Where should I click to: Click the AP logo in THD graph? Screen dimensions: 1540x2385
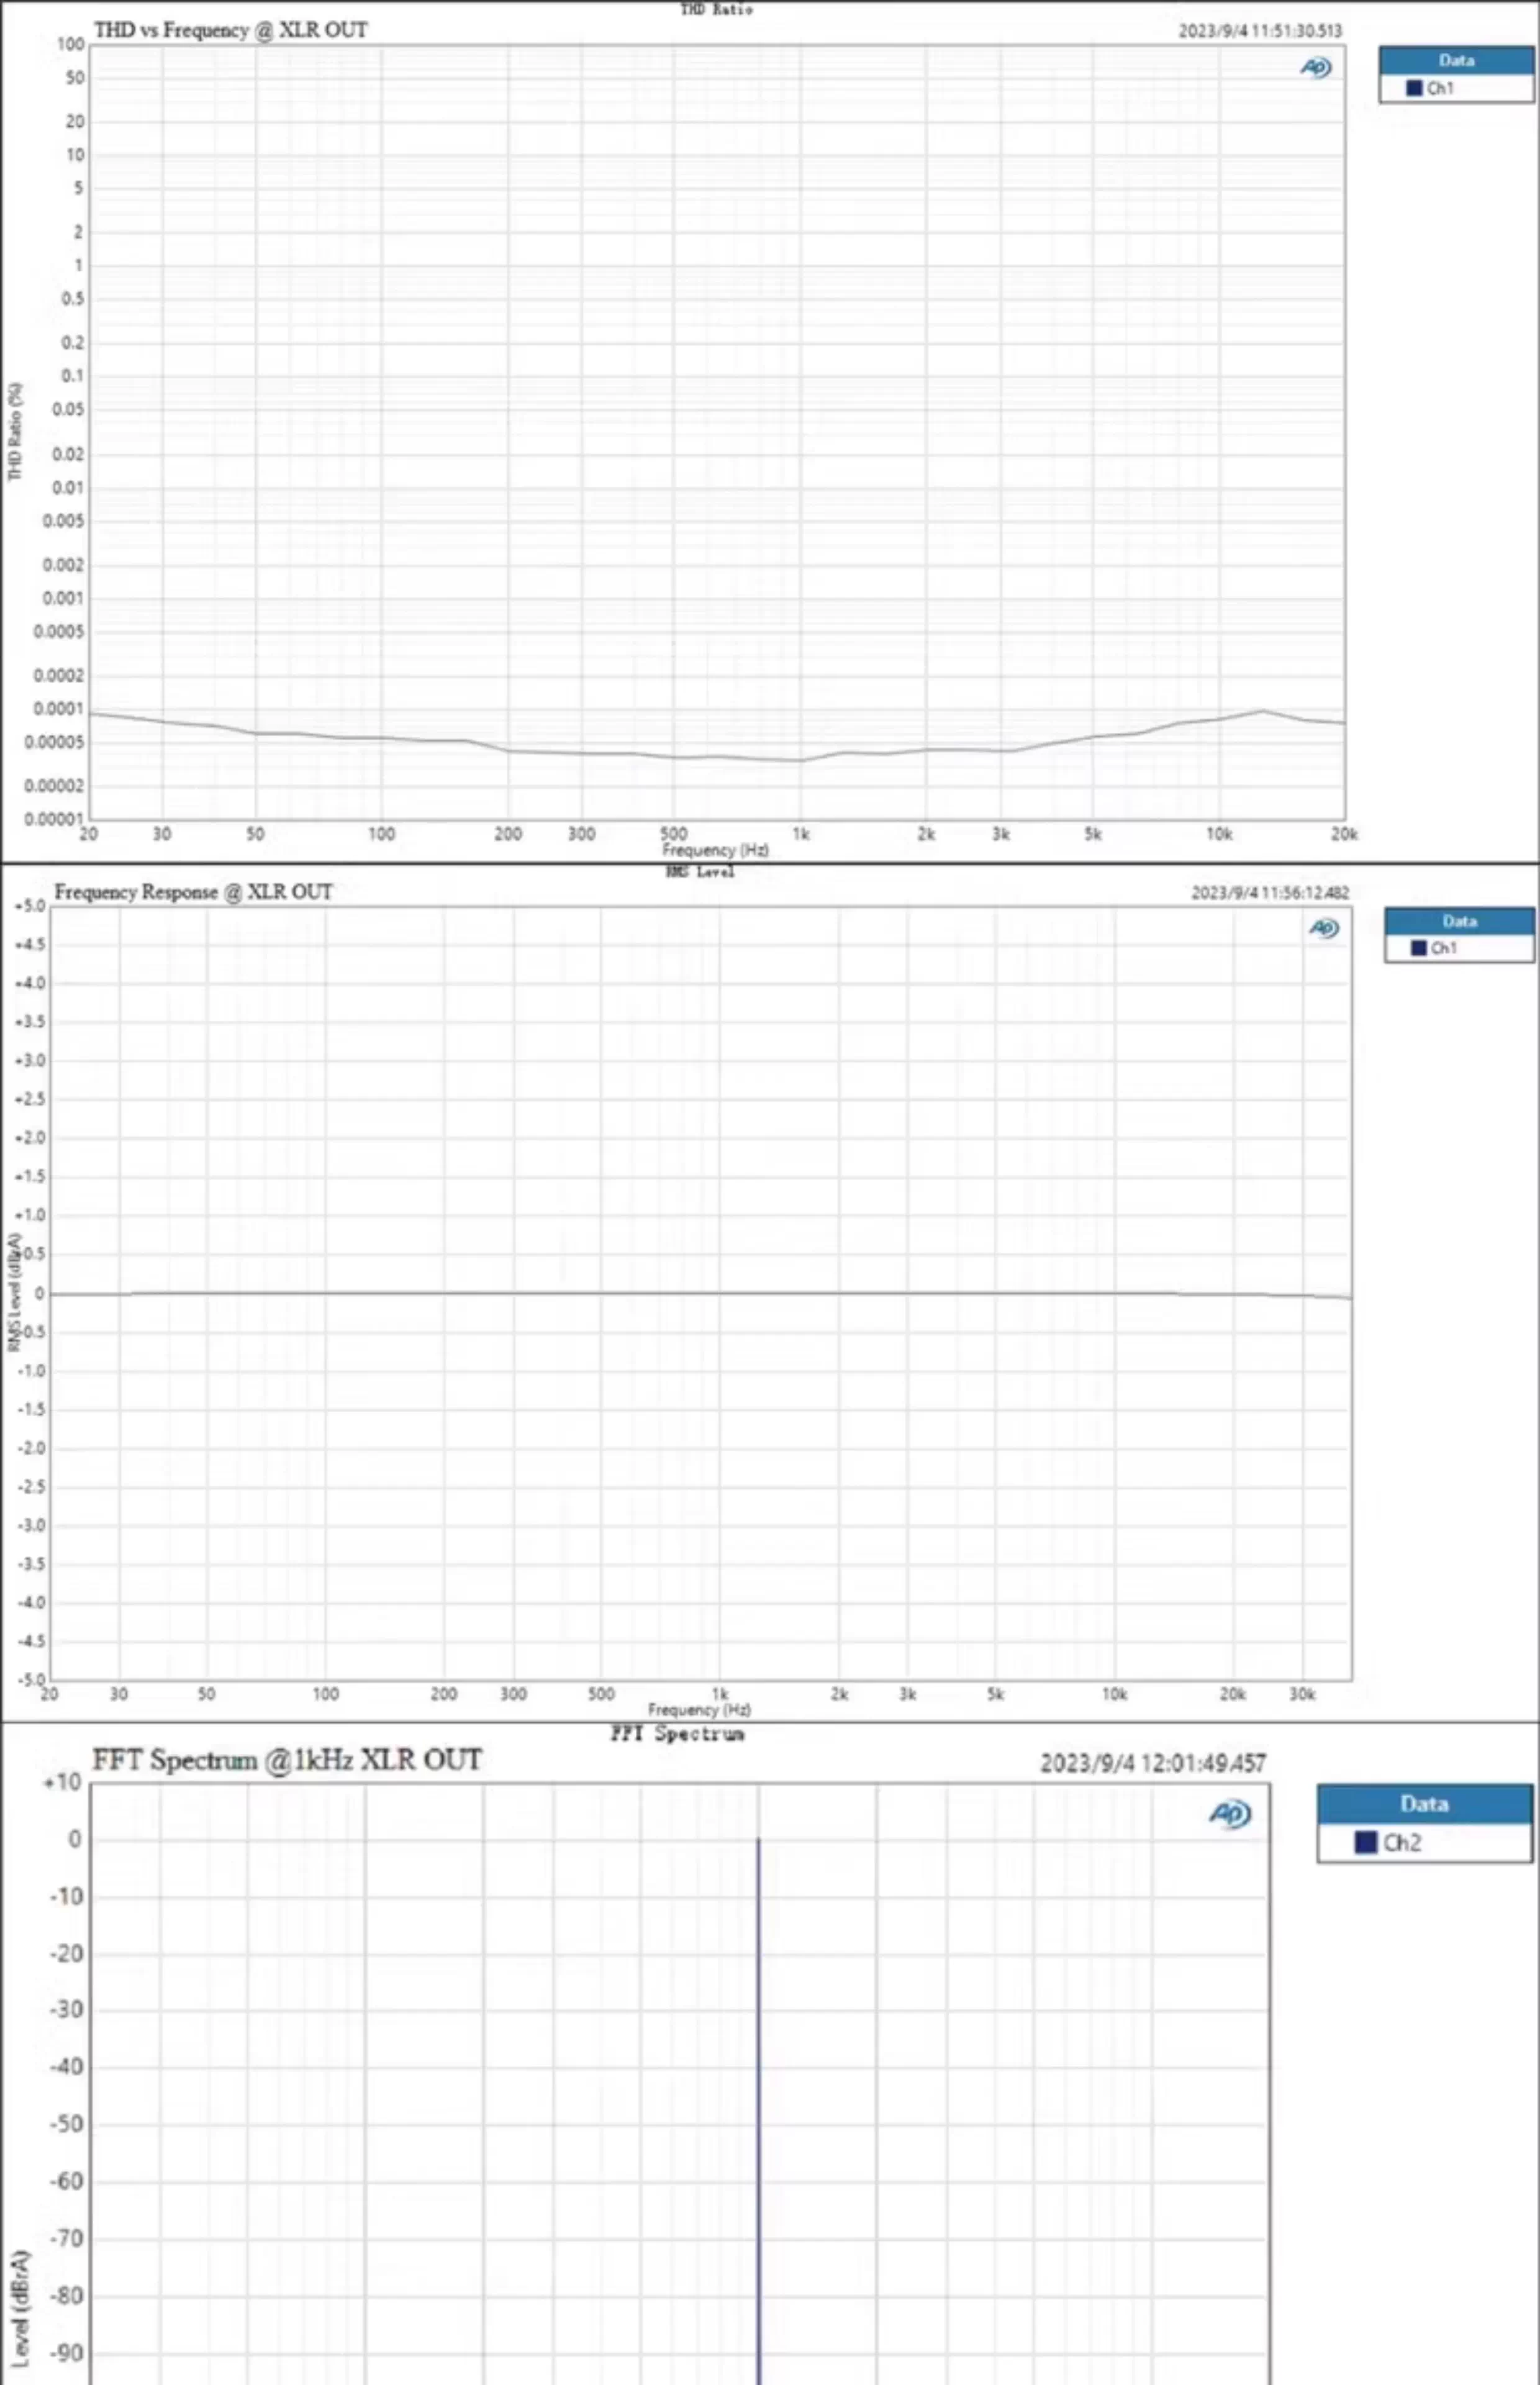1316,68
